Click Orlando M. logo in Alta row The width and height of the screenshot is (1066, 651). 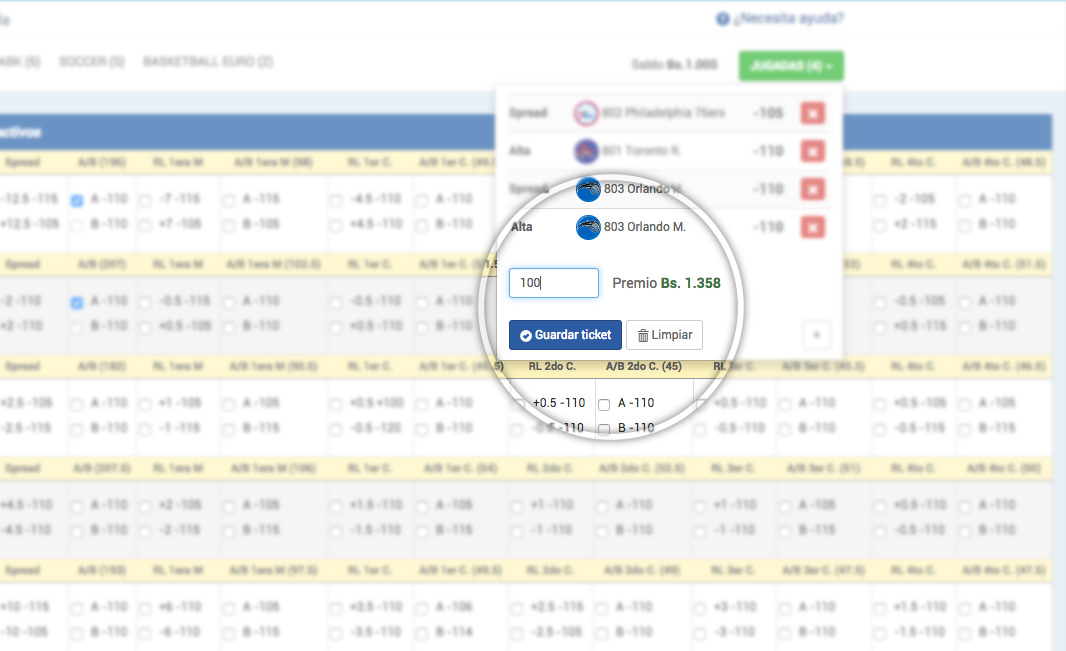click(588, 227)
